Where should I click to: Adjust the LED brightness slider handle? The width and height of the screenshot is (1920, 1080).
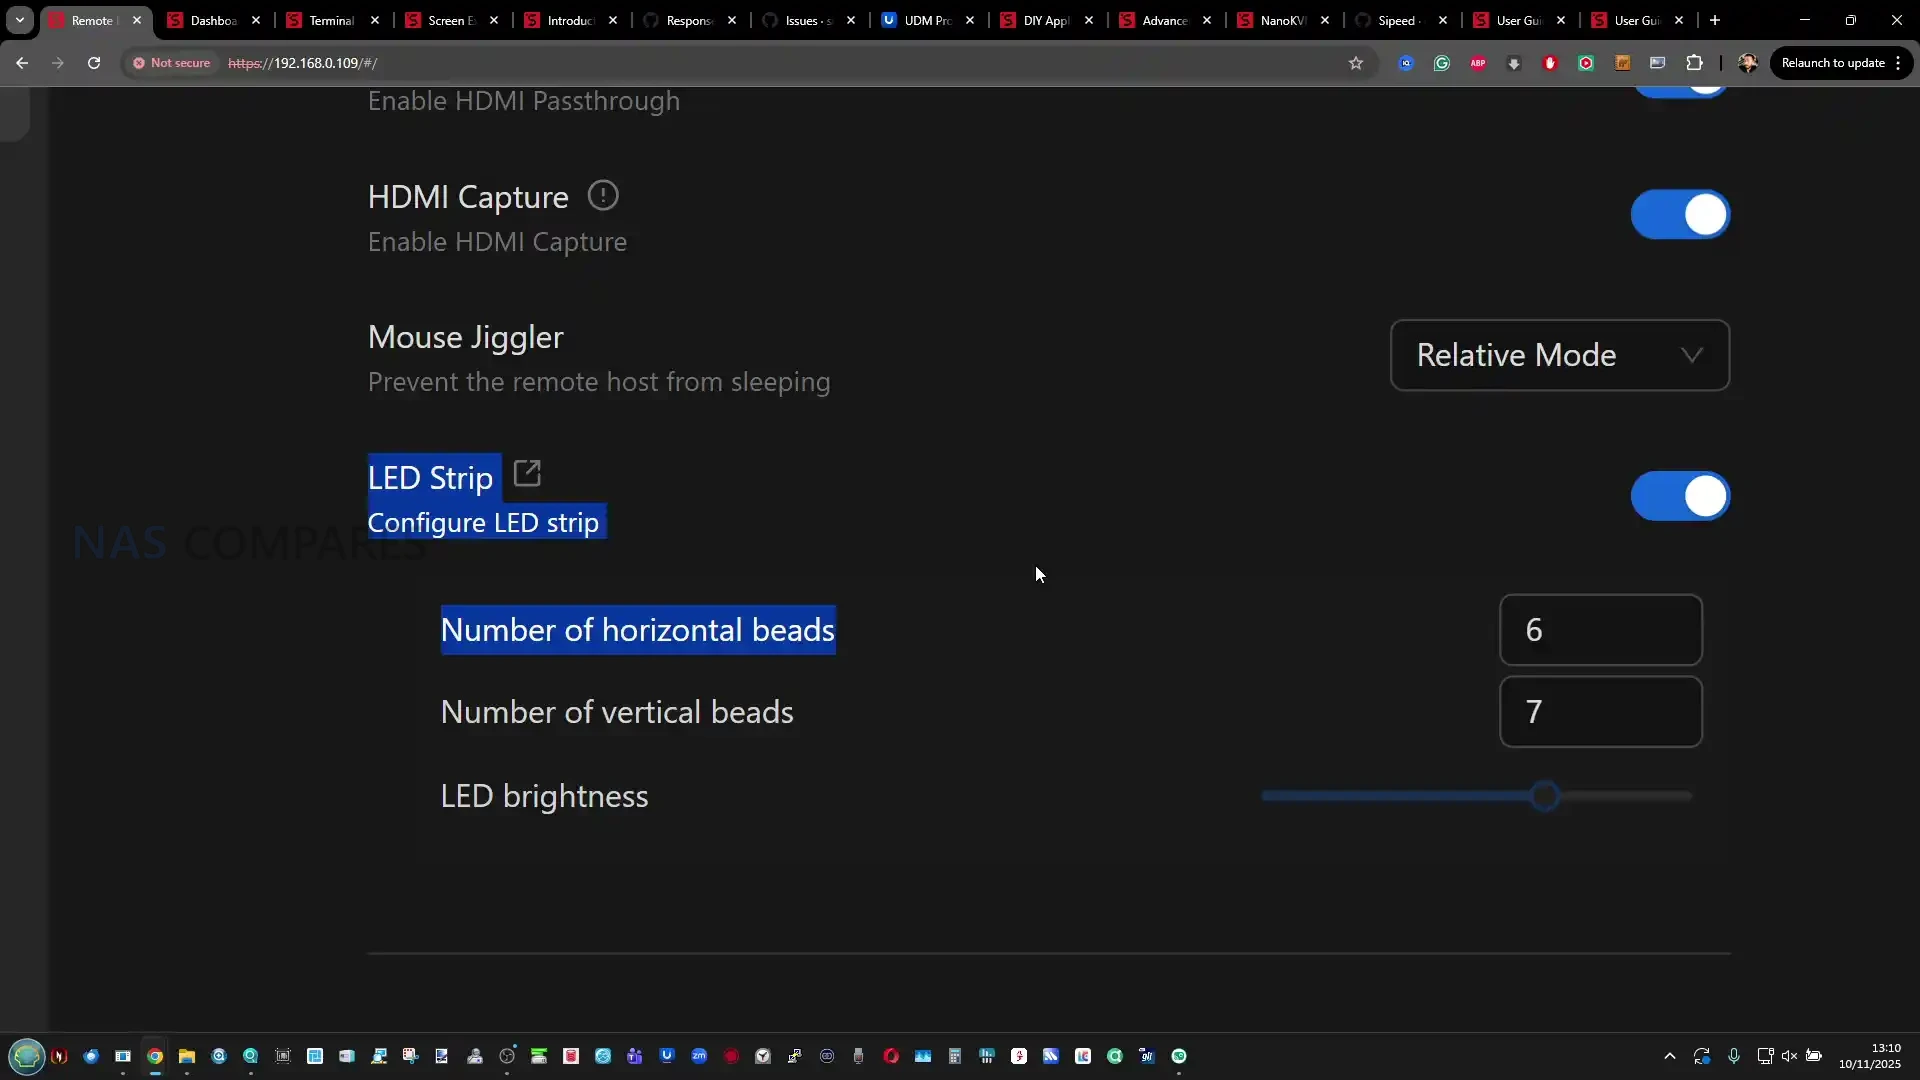pos(1545,797)
